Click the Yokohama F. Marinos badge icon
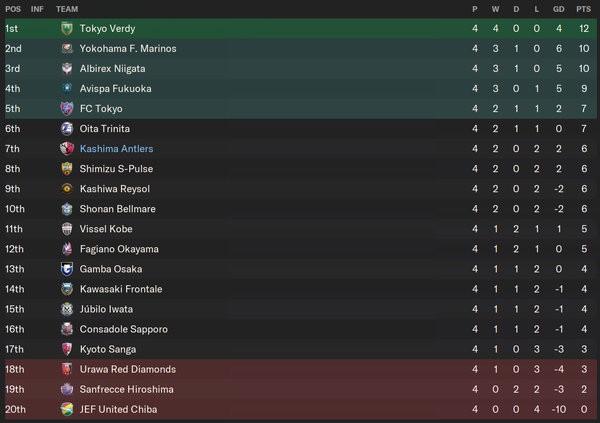Image resolution: width=600 pixels, height=423 pixels. click(x=67, y=49)
